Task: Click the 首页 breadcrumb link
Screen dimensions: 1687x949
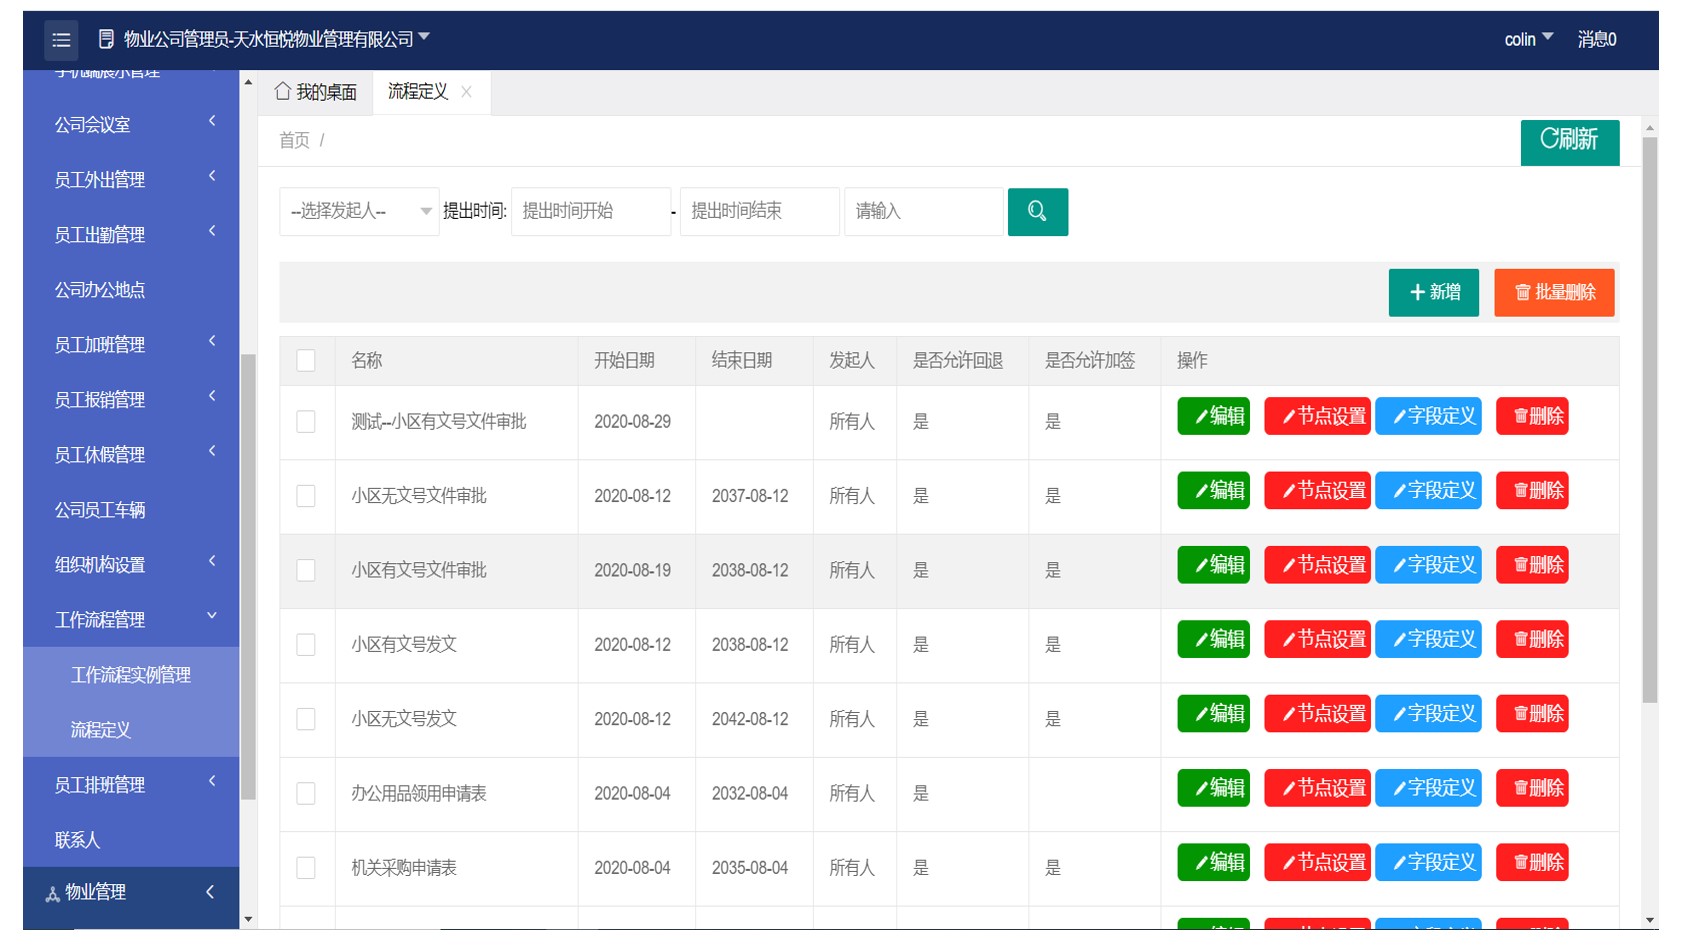Action: [x=294, y=141]
